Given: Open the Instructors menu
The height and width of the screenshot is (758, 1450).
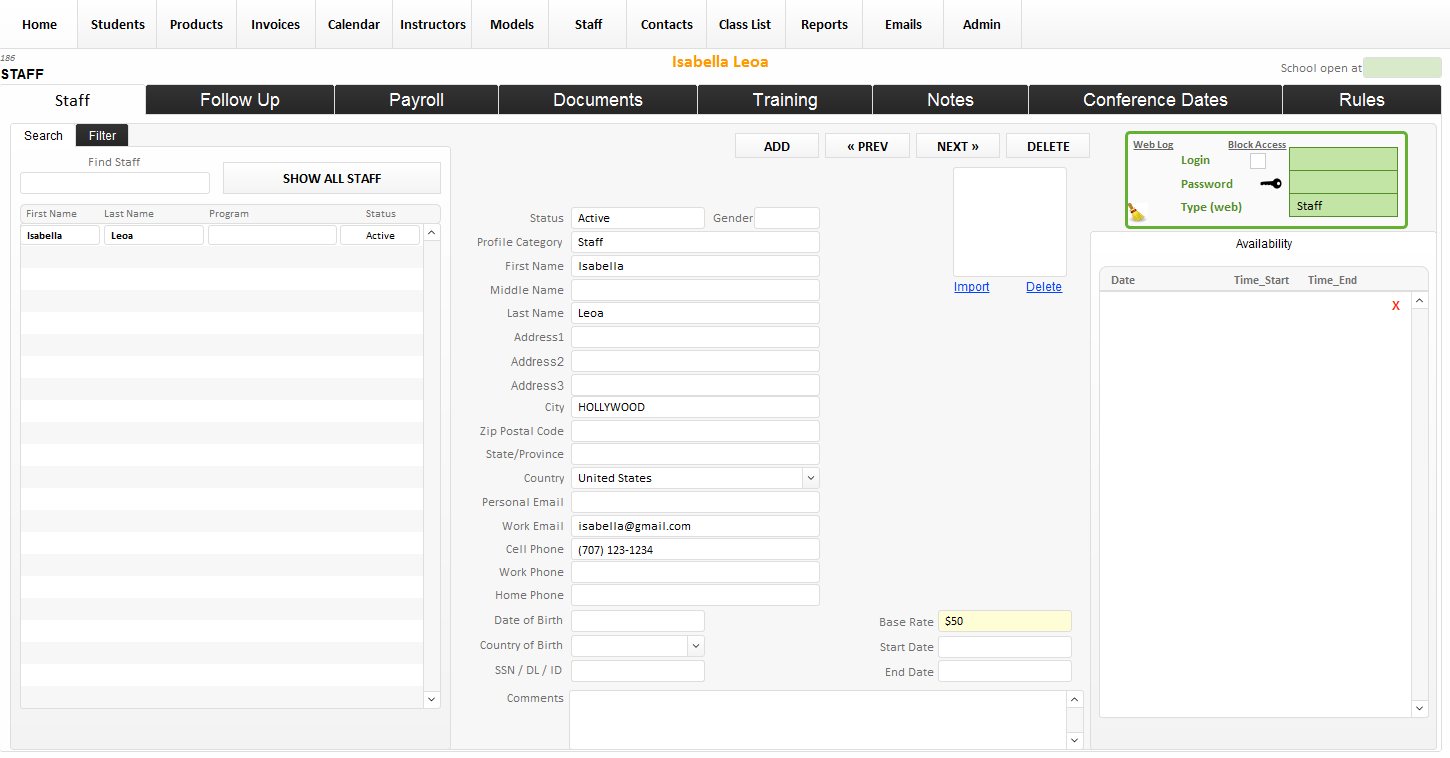Looking at the screenshot, I should (x=433, y=24).
